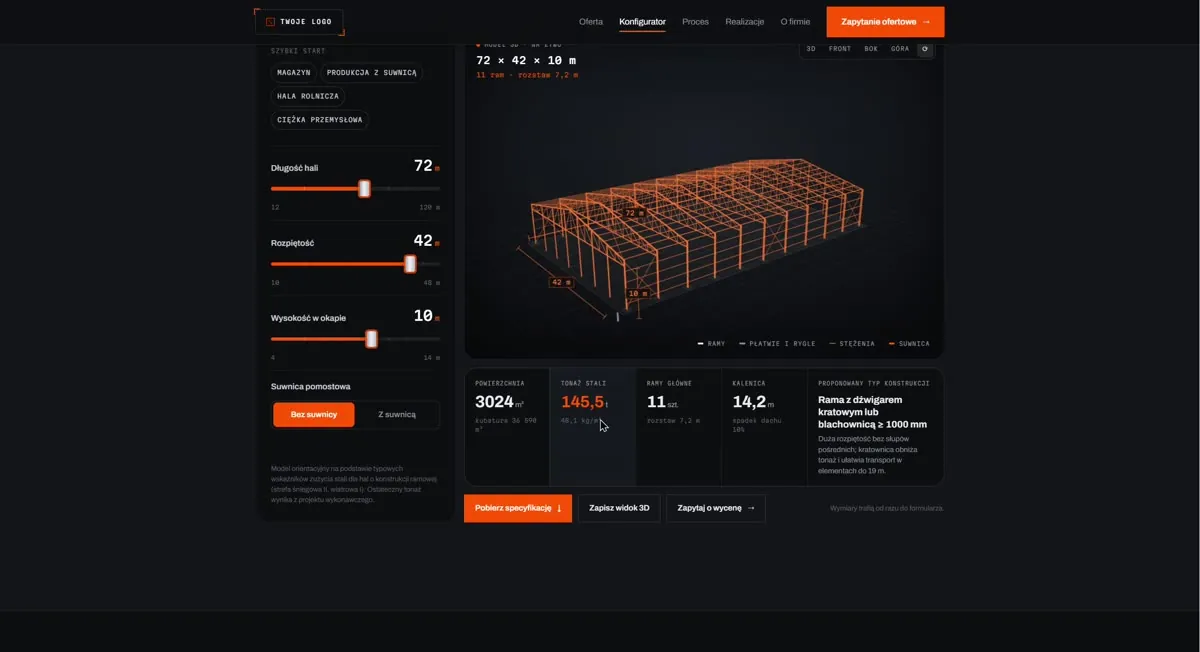The width and height of the screenshot is (1200, 652).
Task: Click the auto-rotate icon in view controls
Action: [925, 49]
